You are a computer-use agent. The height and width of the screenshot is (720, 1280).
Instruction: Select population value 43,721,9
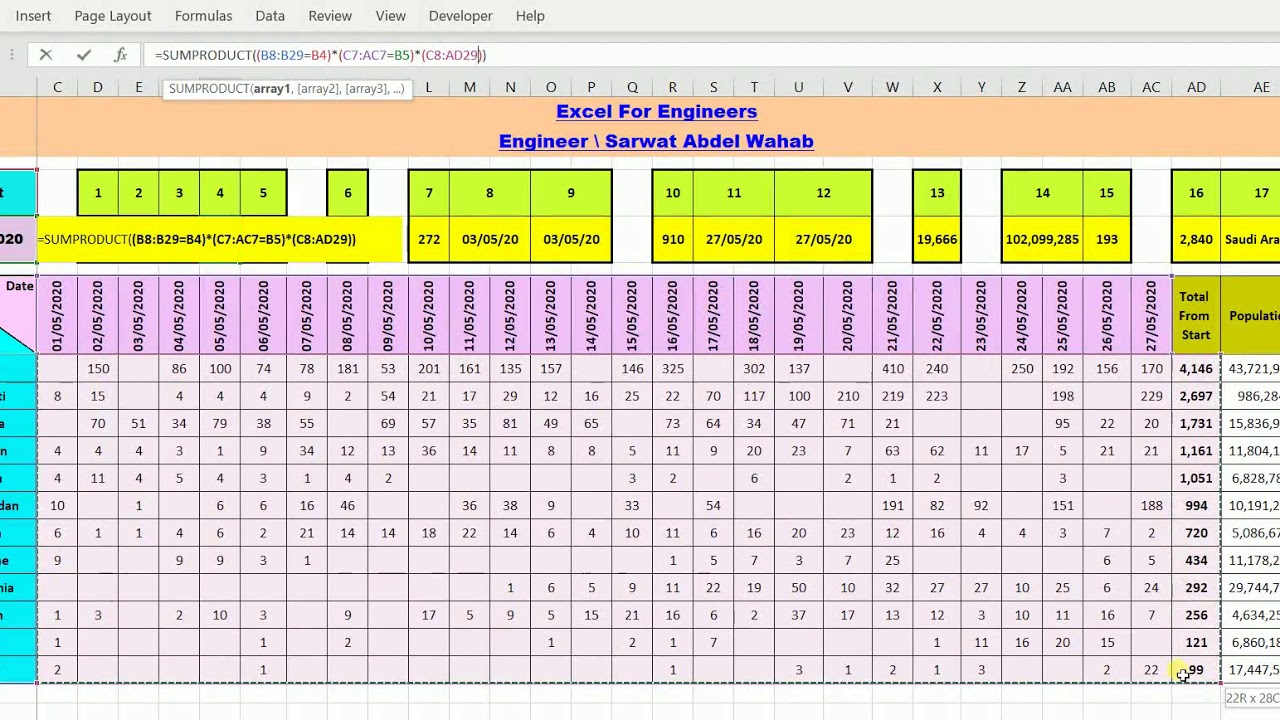(x=1252, y=369)
